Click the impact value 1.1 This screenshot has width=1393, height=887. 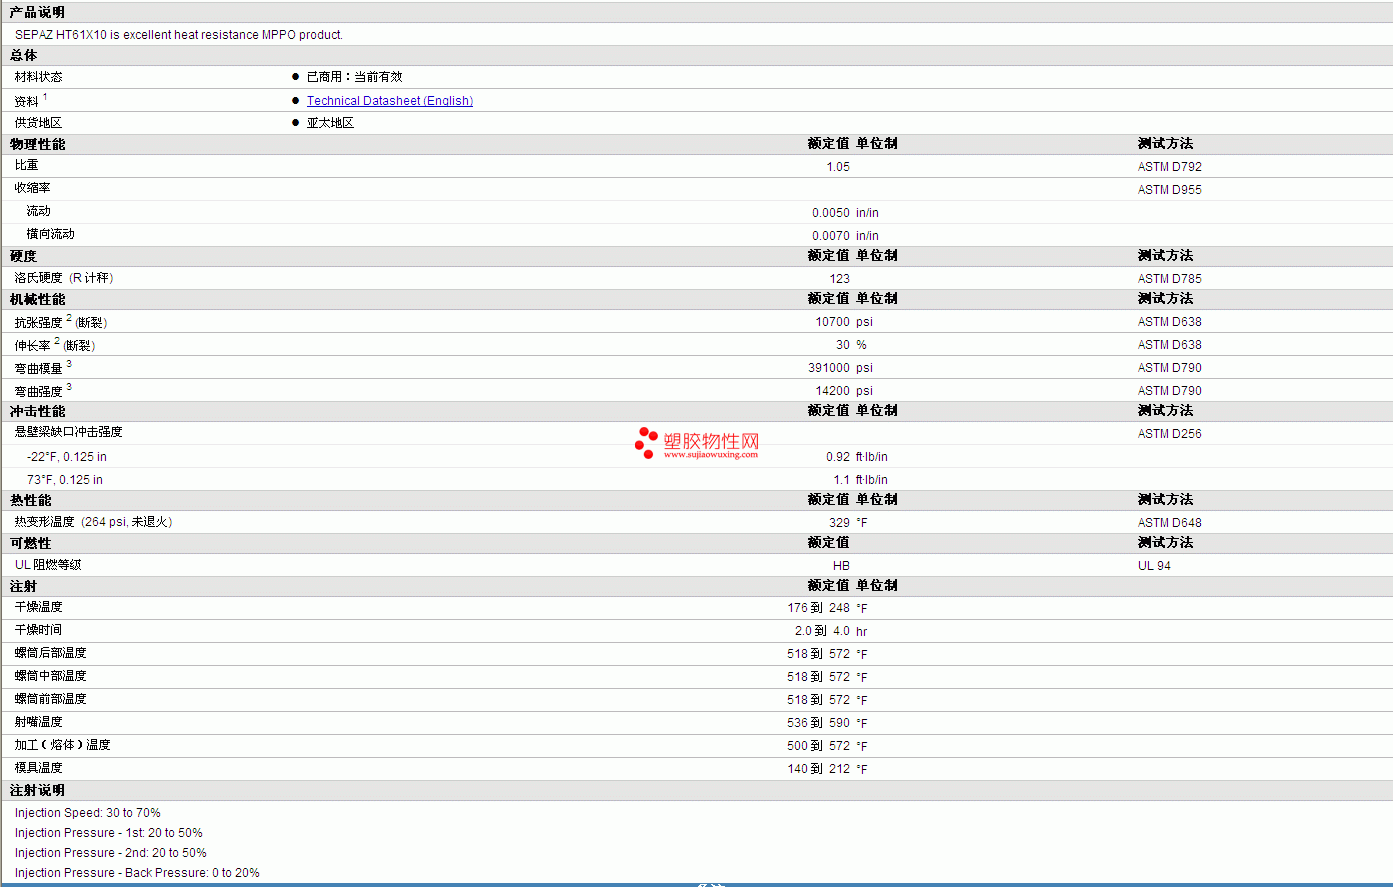[x=842, y=480]
